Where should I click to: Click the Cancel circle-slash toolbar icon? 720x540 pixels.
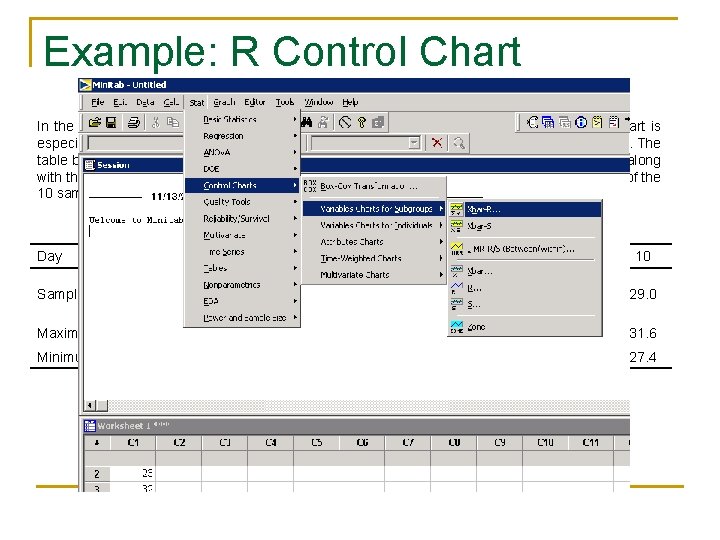(345, 123)
